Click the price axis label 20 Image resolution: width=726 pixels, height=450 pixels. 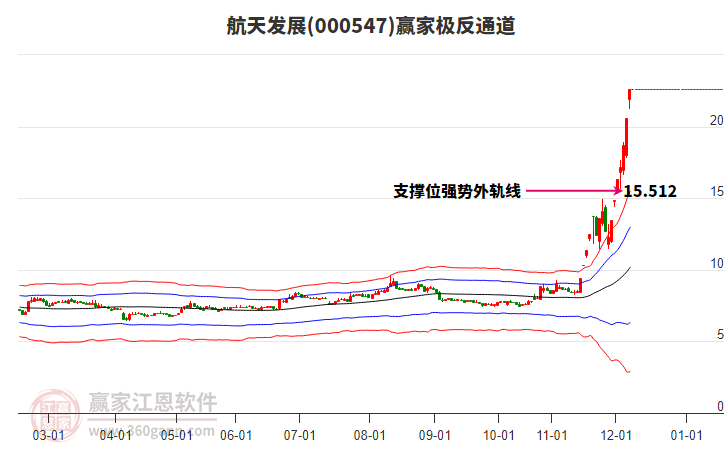(717, 120)
